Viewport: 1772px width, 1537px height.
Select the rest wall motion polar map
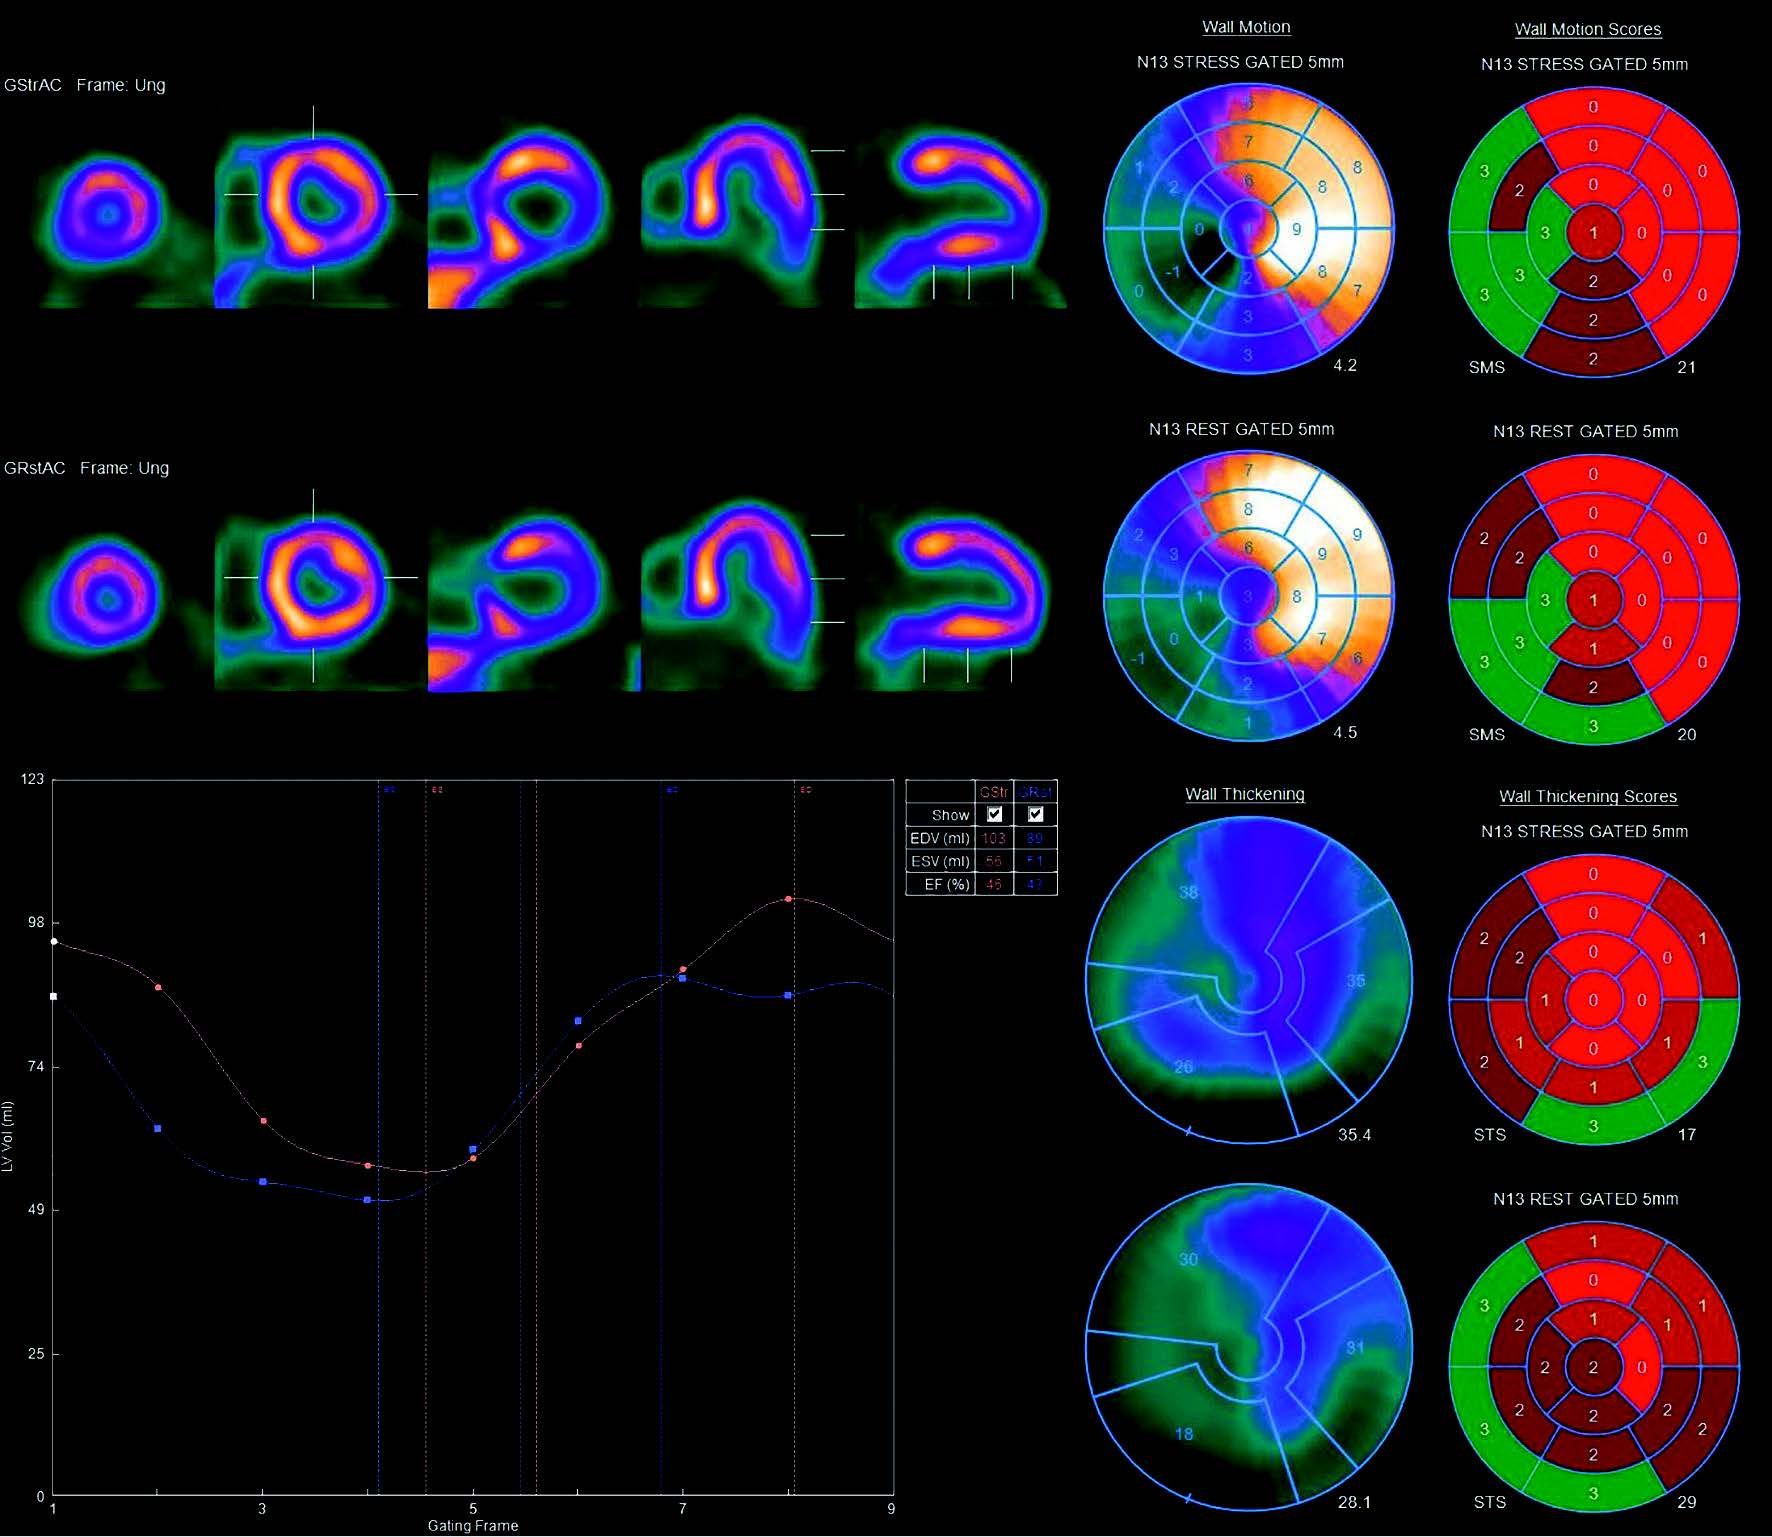pyautogui.click(x=1248, y=597)
